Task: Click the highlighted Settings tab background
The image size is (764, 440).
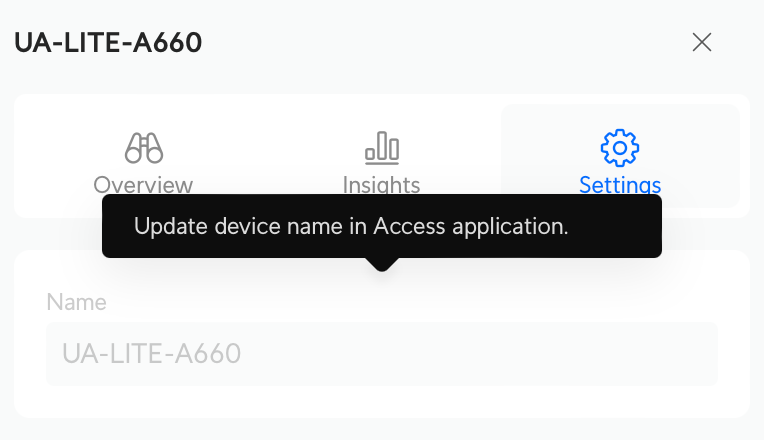Action: (690, 130)
